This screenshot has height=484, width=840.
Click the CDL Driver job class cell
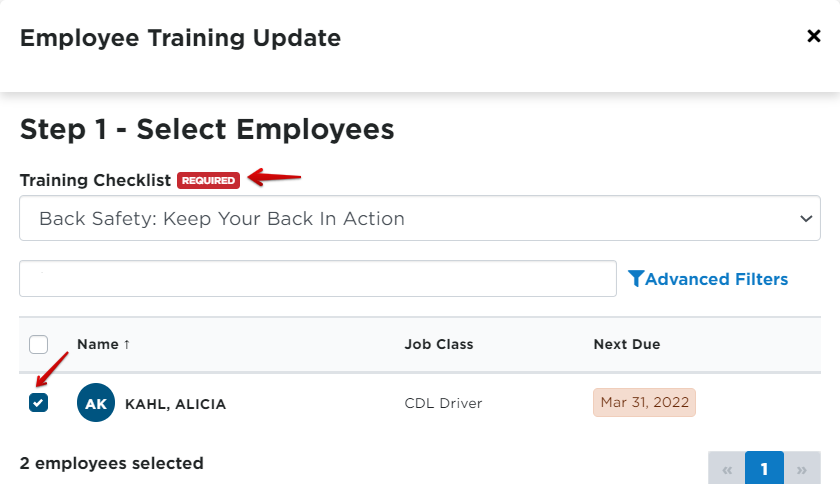click(x=443, y=403)
